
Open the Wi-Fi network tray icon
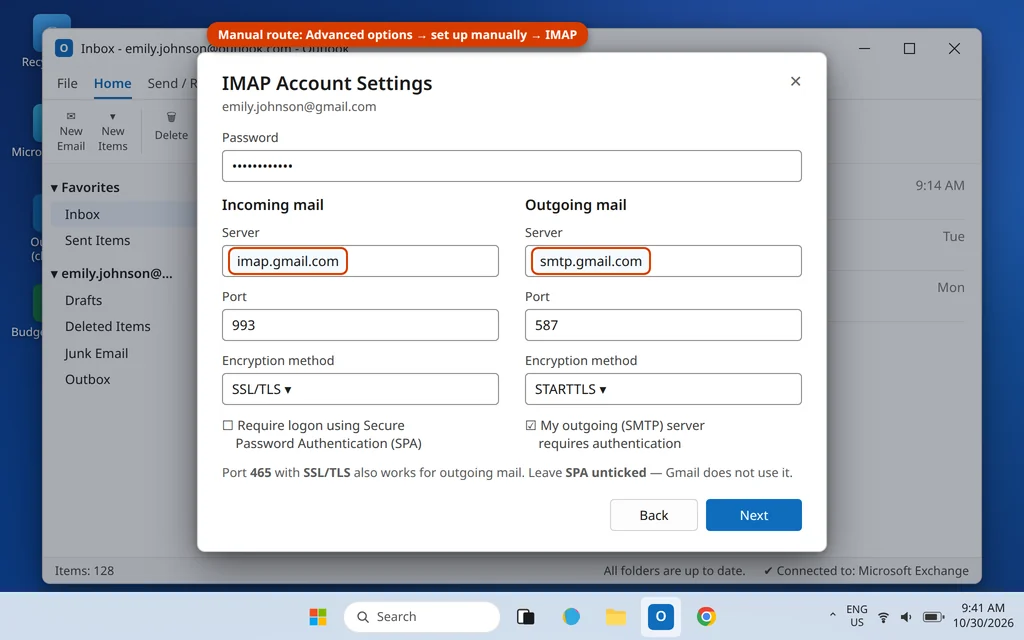click(884, 616)
